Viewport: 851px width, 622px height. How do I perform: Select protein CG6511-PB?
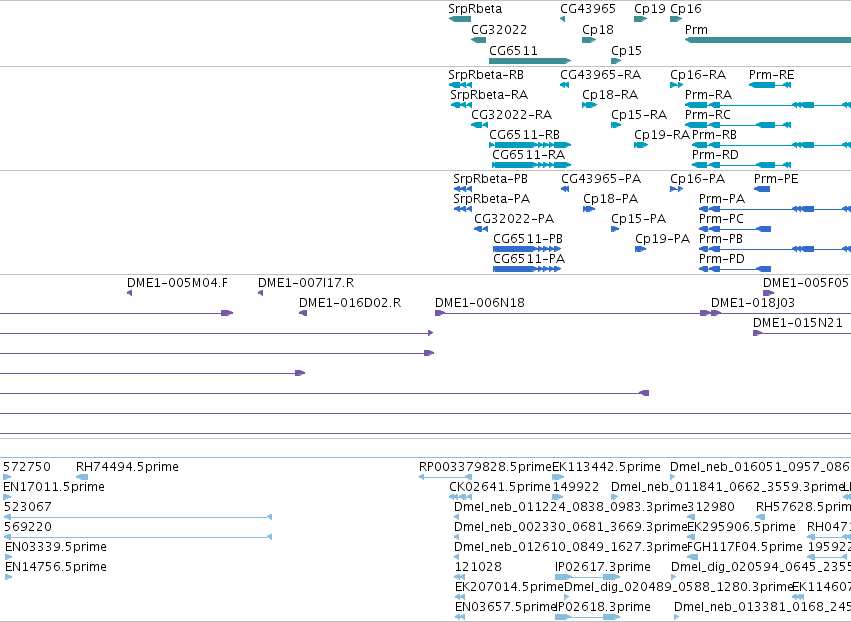527,249
